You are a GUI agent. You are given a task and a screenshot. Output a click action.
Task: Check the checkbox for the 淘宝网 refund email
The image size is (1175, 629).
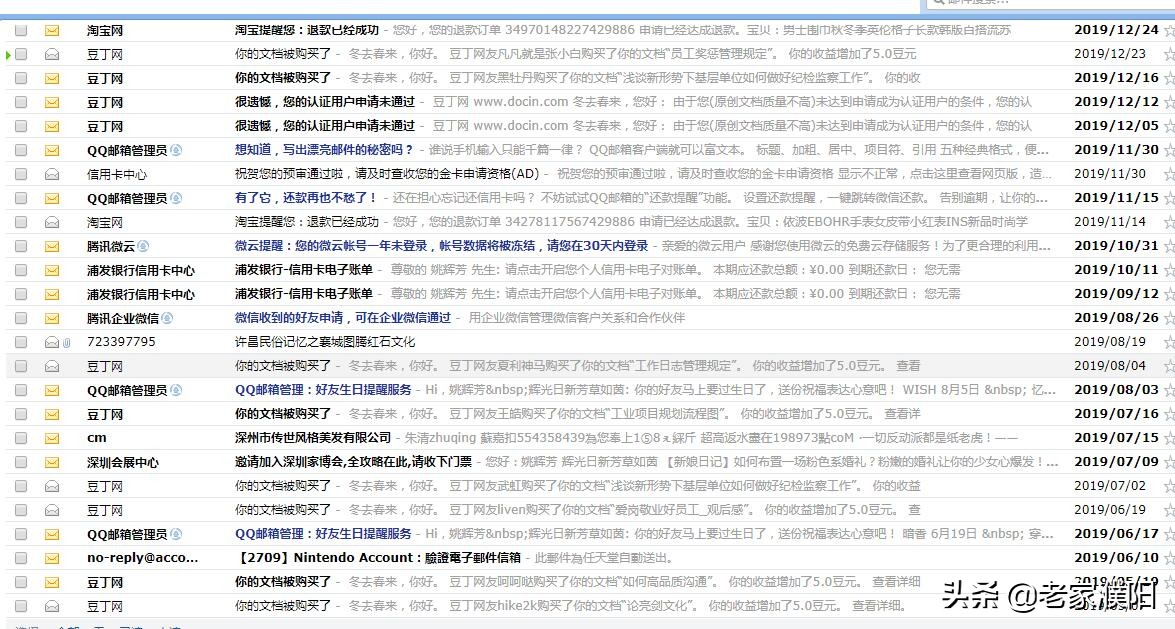(x=22, y=31)
